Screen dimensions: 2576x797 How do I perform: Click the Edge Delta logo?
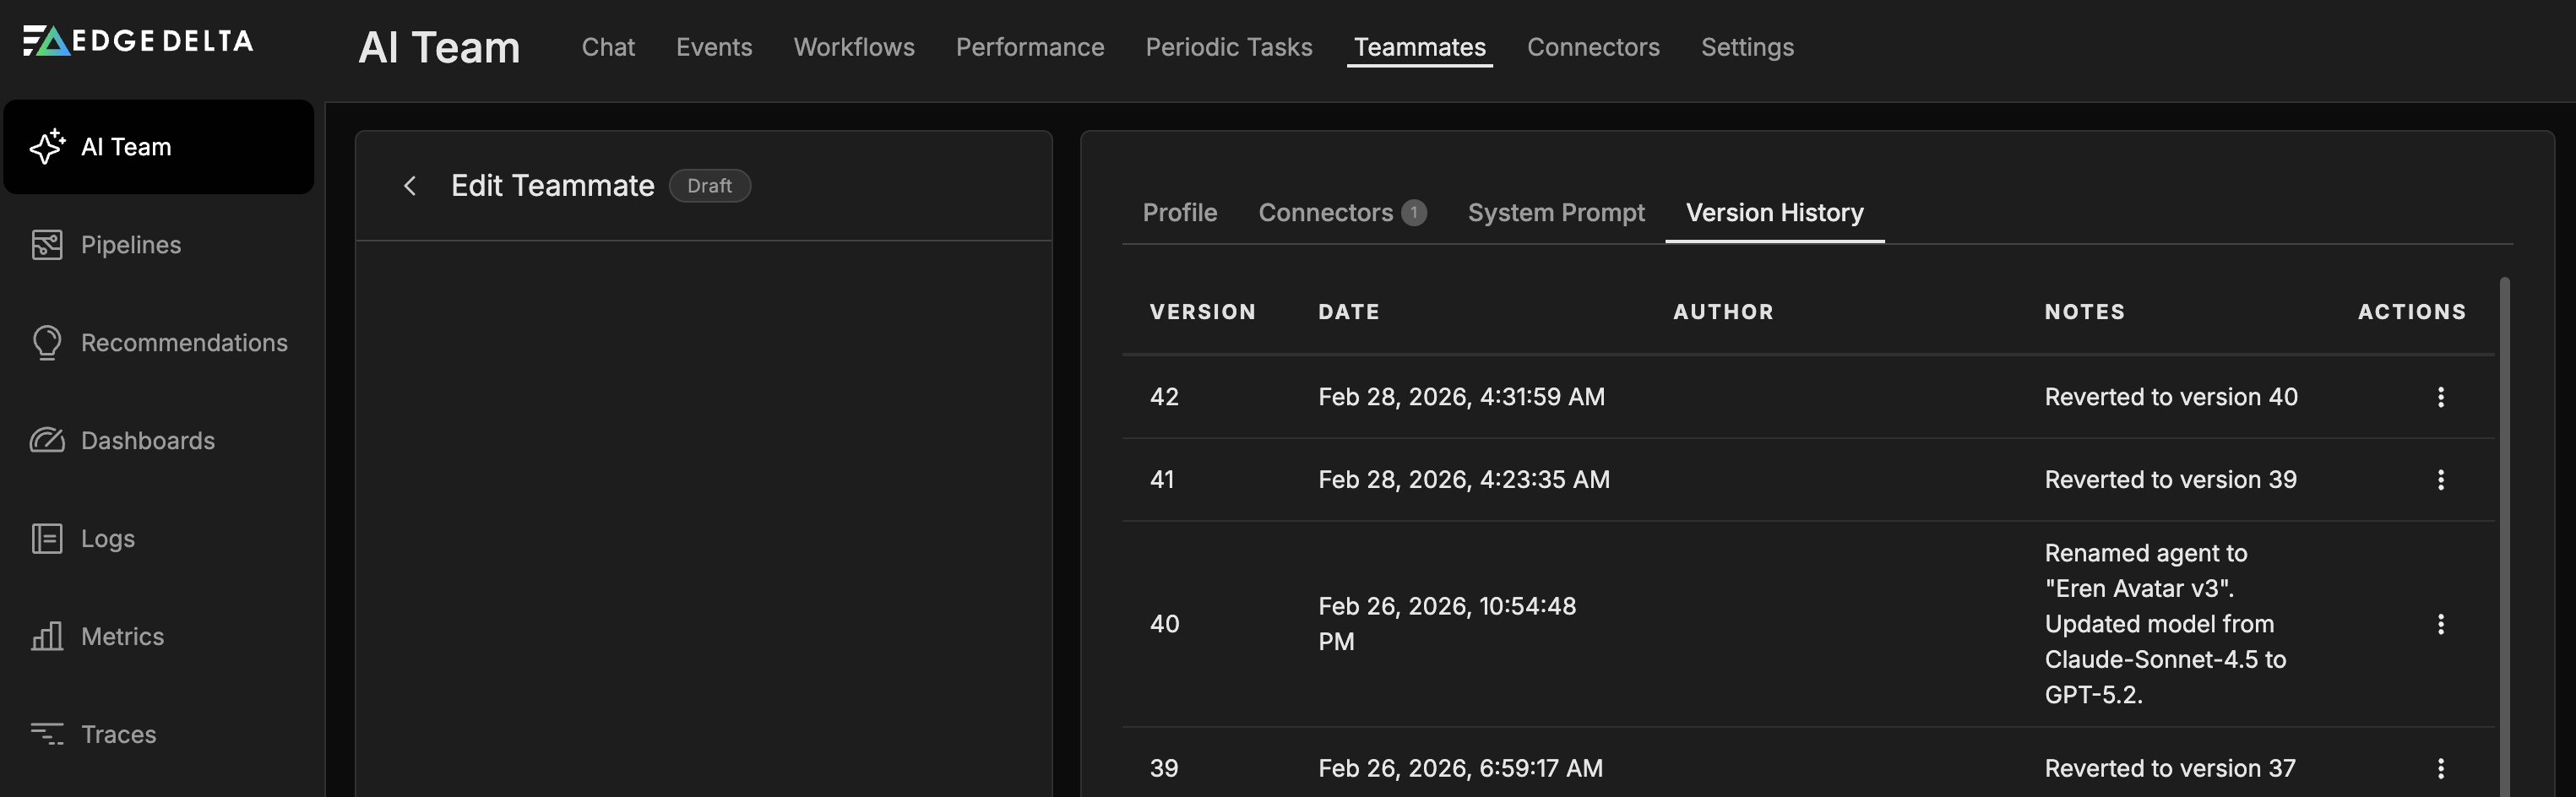pyautogui.click(x=138, y=41)
